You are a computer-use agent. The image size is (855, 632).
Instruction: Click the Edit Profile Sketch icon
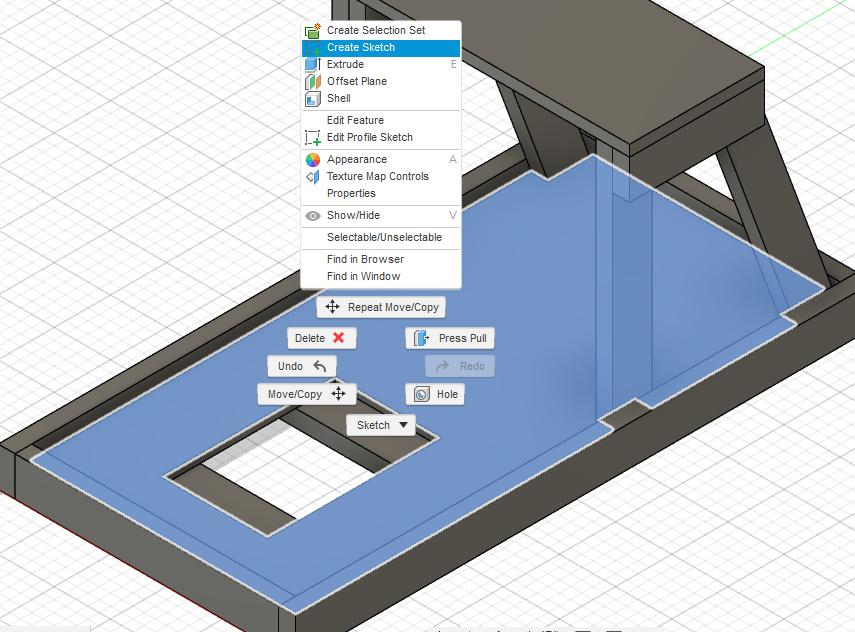314,137
